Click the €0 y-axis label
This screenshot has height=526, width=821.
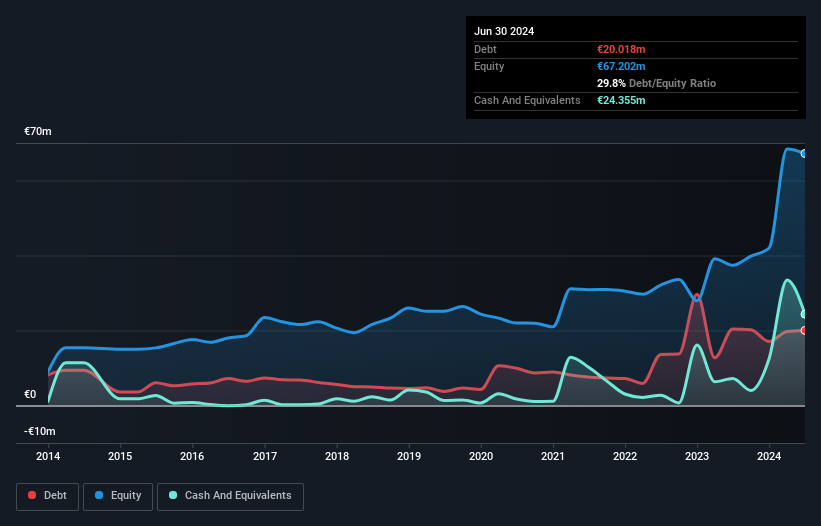pyautogui.click(x=30, y=394)
